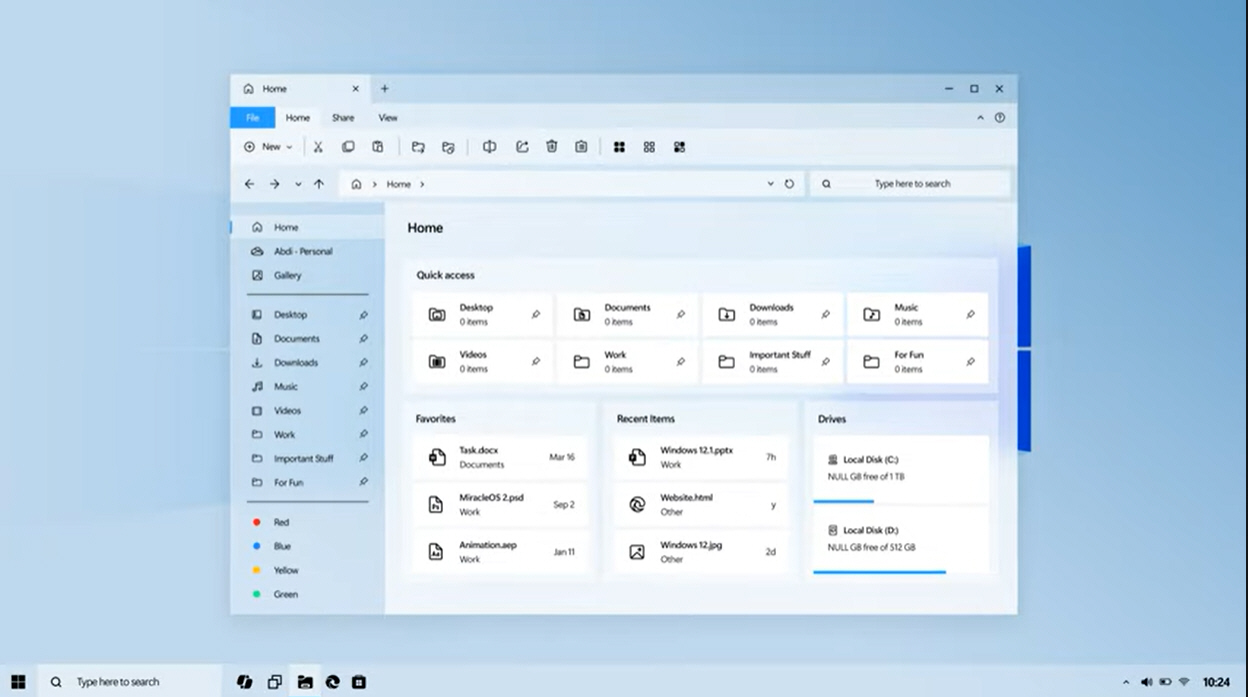
Task: Click the Copy icon in the toolbar
Action: click(x=348, y=147)
